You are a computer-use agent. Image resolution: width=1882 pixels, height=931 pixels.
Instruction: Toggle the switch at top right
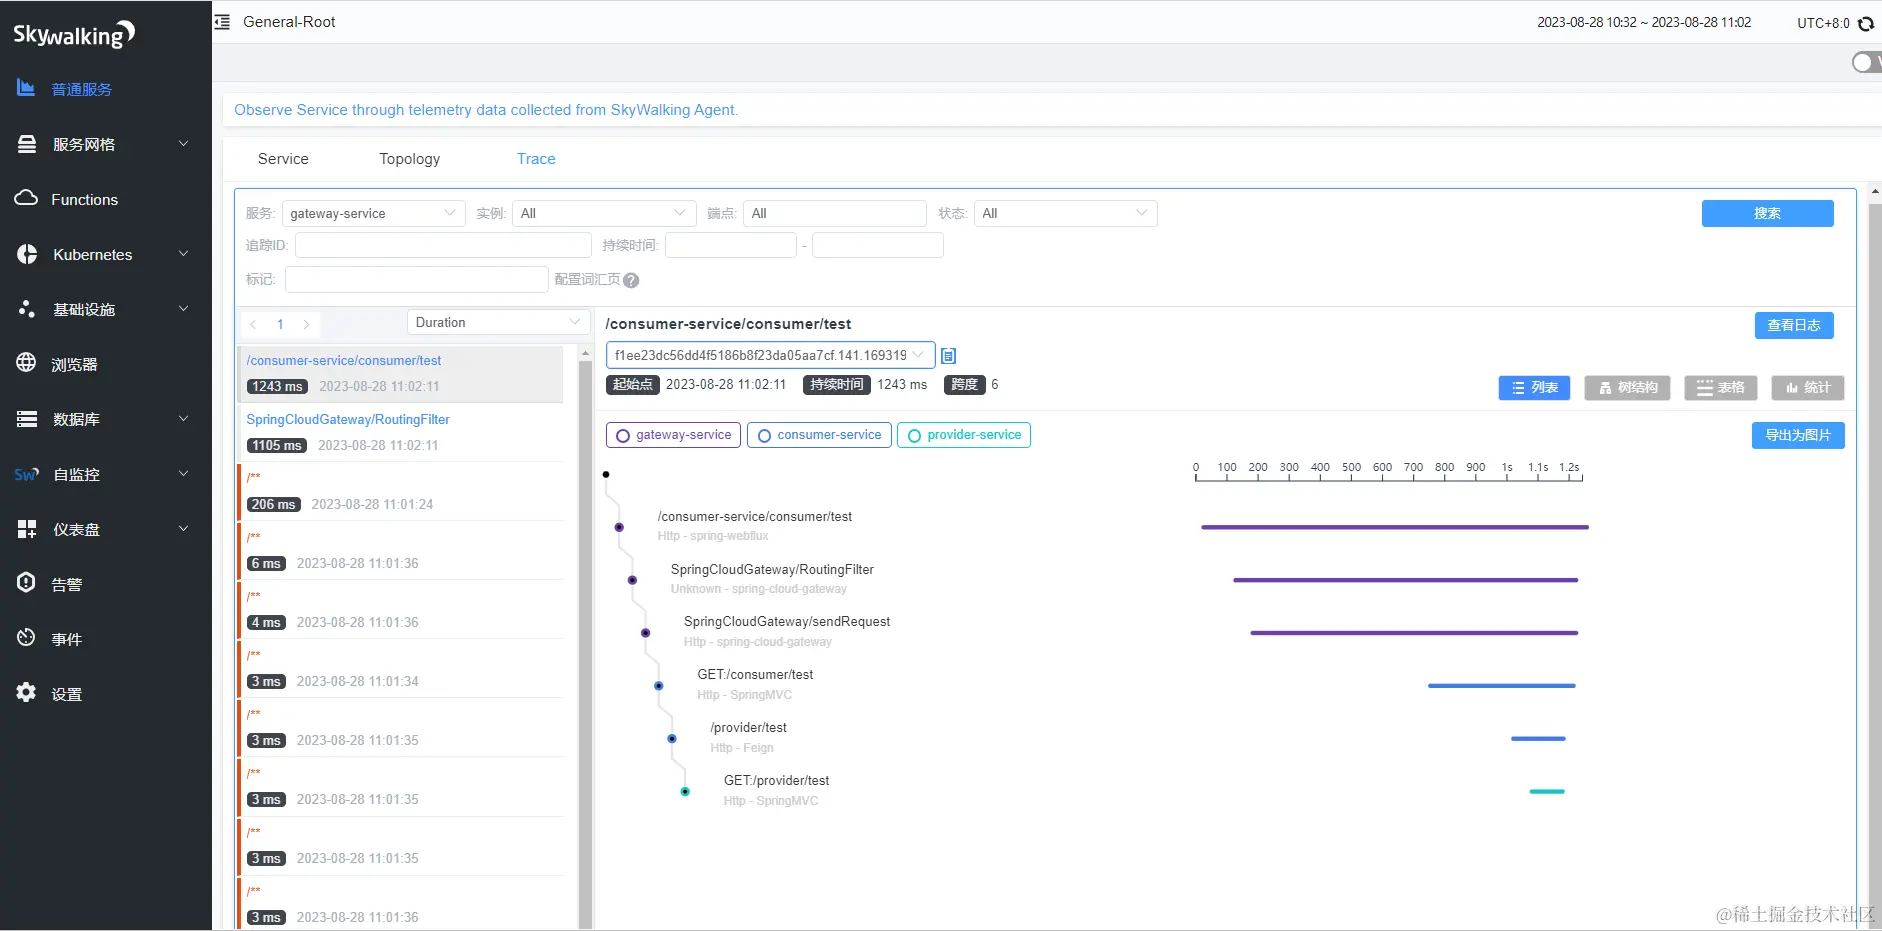click(x=1866, y=63)
